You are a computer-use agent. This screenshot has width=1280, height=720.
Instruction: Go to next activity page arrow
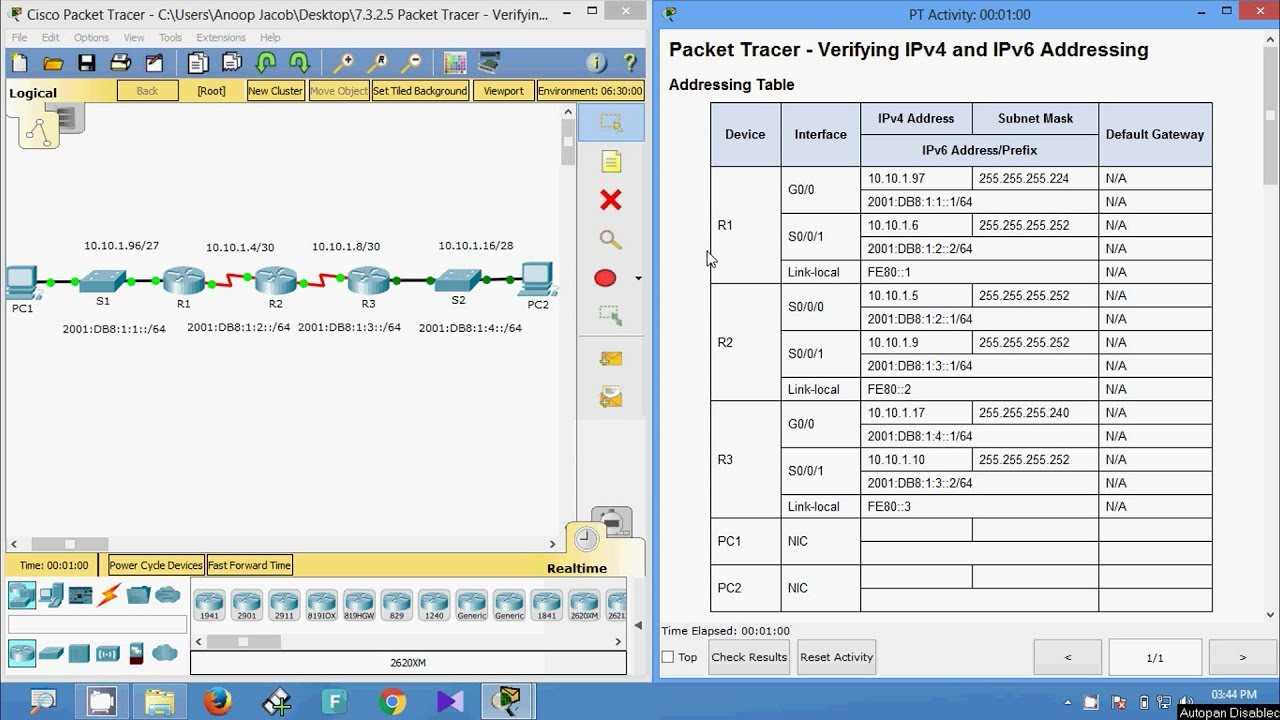point(1243,657)
